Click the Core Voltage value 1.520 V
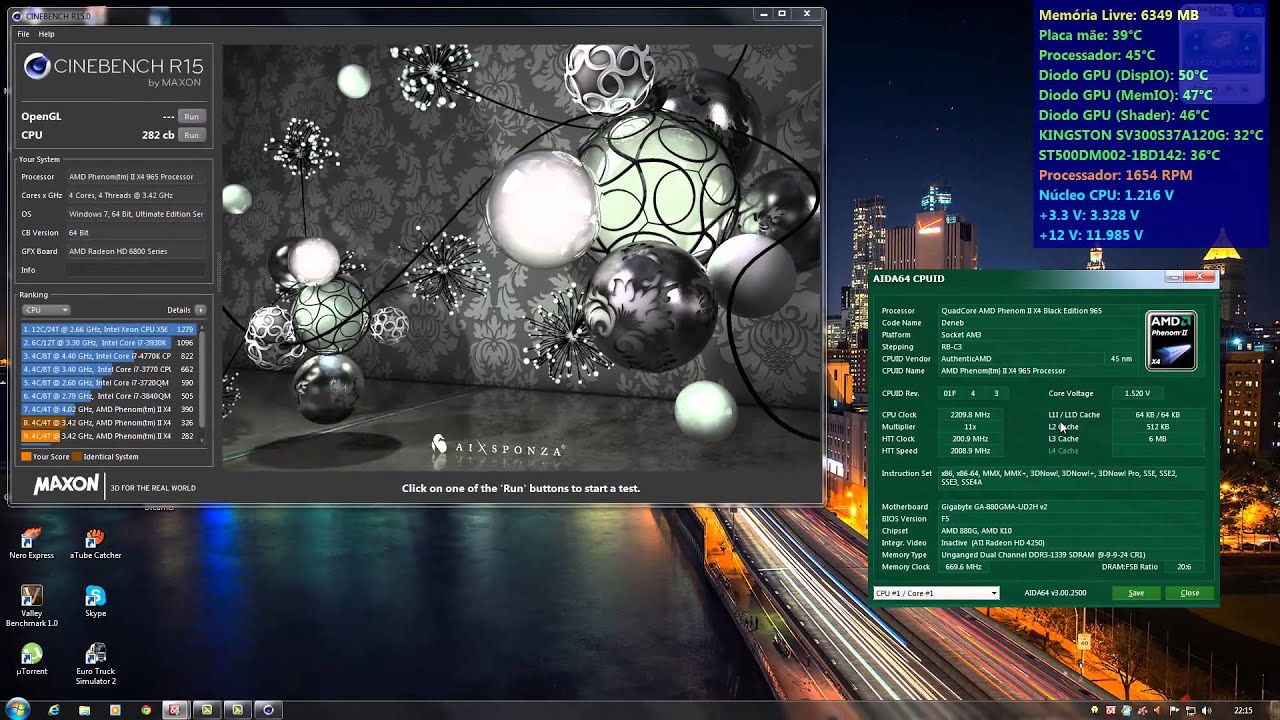The width and height of the screenshot is (1280, 720). click(x=1137, y=393)
